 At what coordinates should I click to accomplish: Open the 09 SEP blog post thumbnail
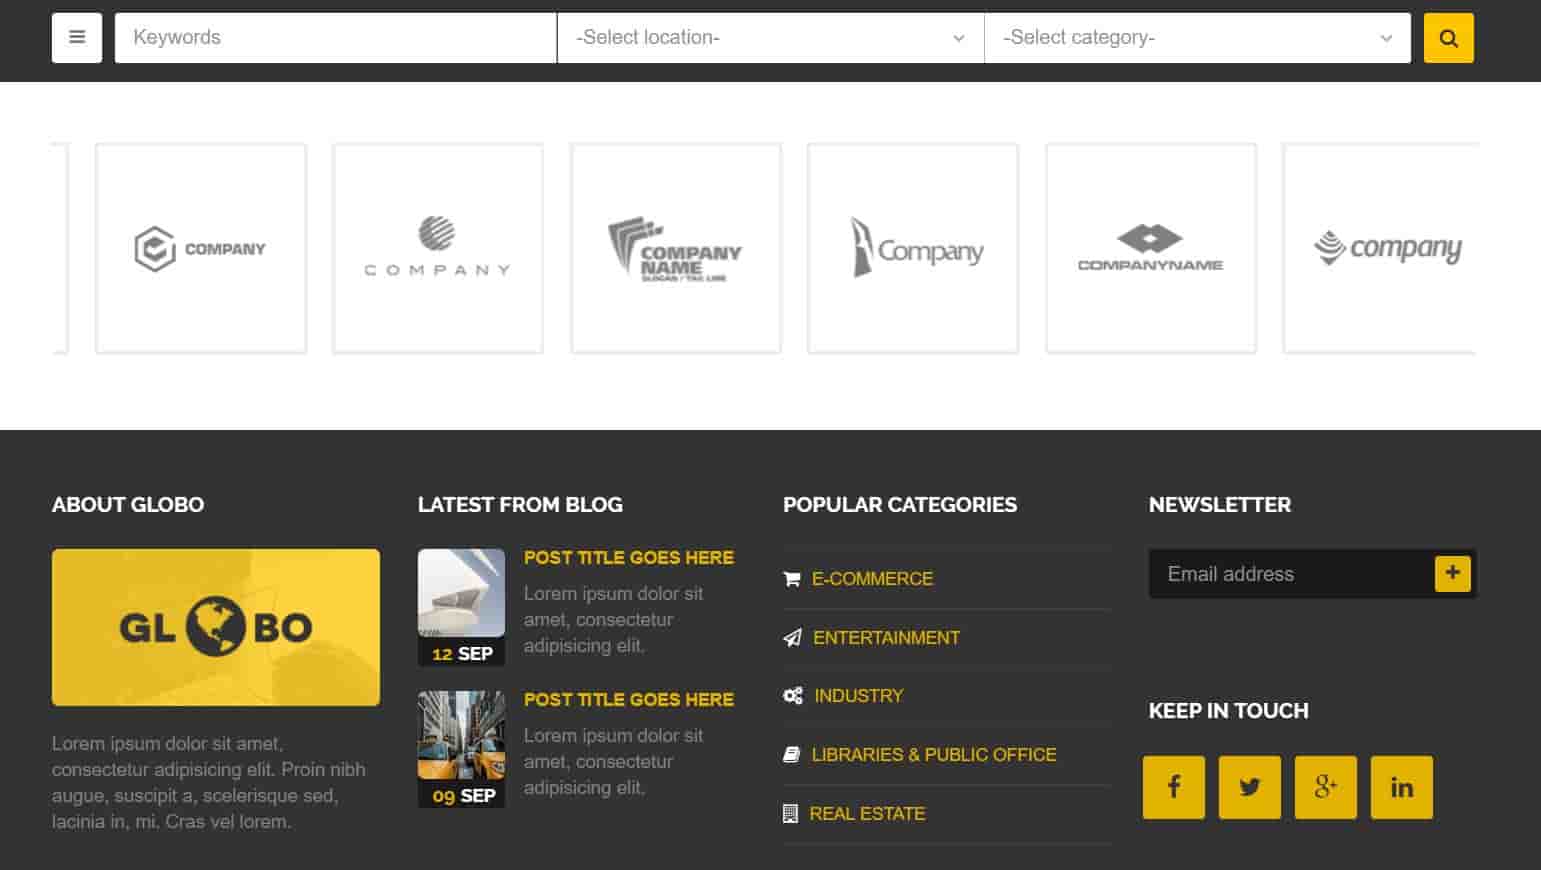(461, 736)
